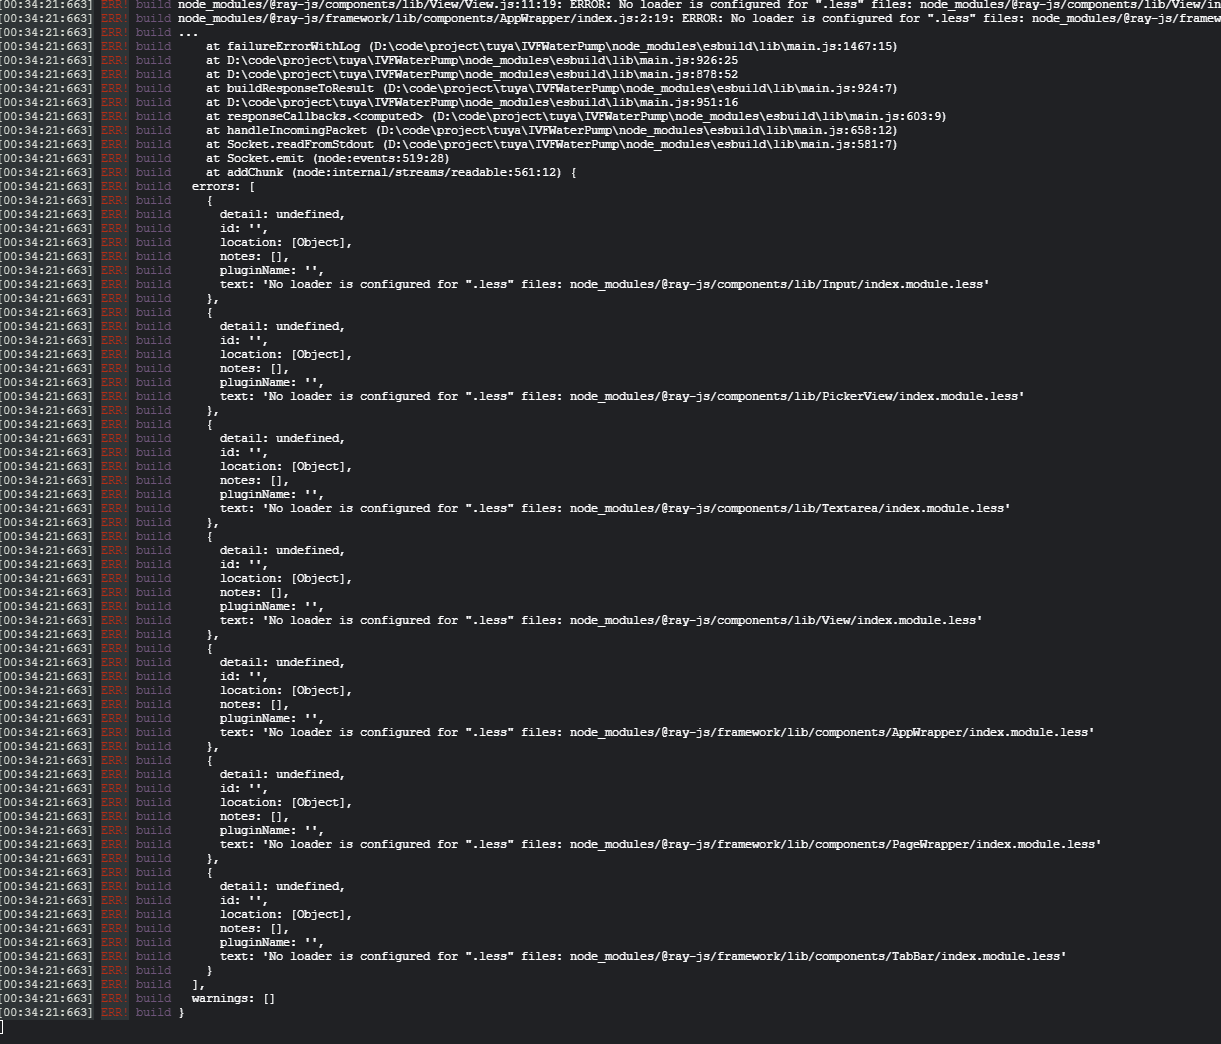Click the responseCallbacks main.js:603:9 path
Viewport: 1221px width, 1044px height.
pos(689,116)
